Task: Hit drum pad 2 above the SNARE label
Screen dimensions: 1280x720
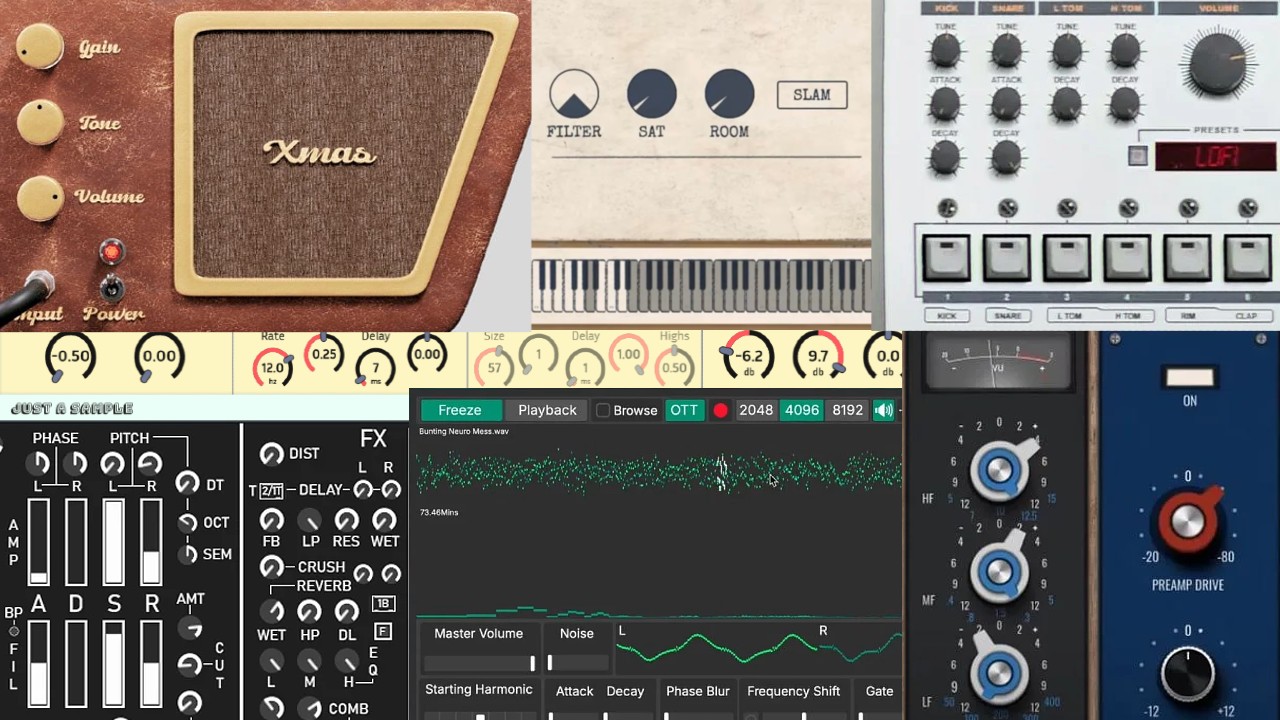Action: coord(1006,258)
